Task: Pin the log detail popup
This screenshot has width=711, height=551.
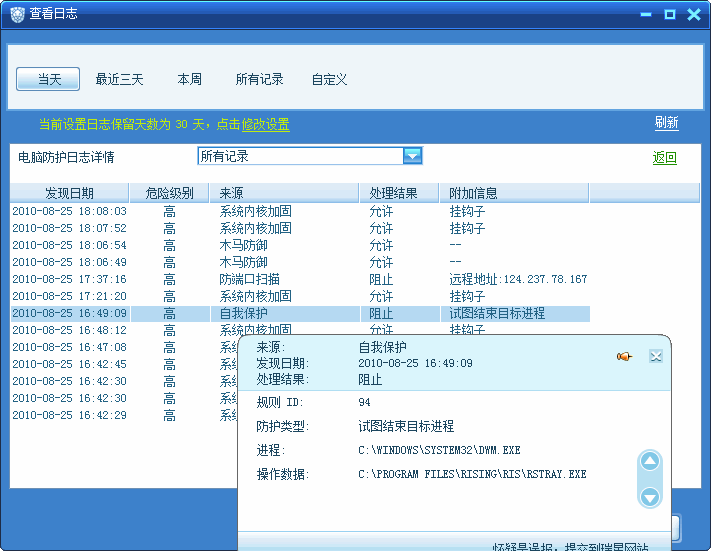Action: (x=625, y=356)
